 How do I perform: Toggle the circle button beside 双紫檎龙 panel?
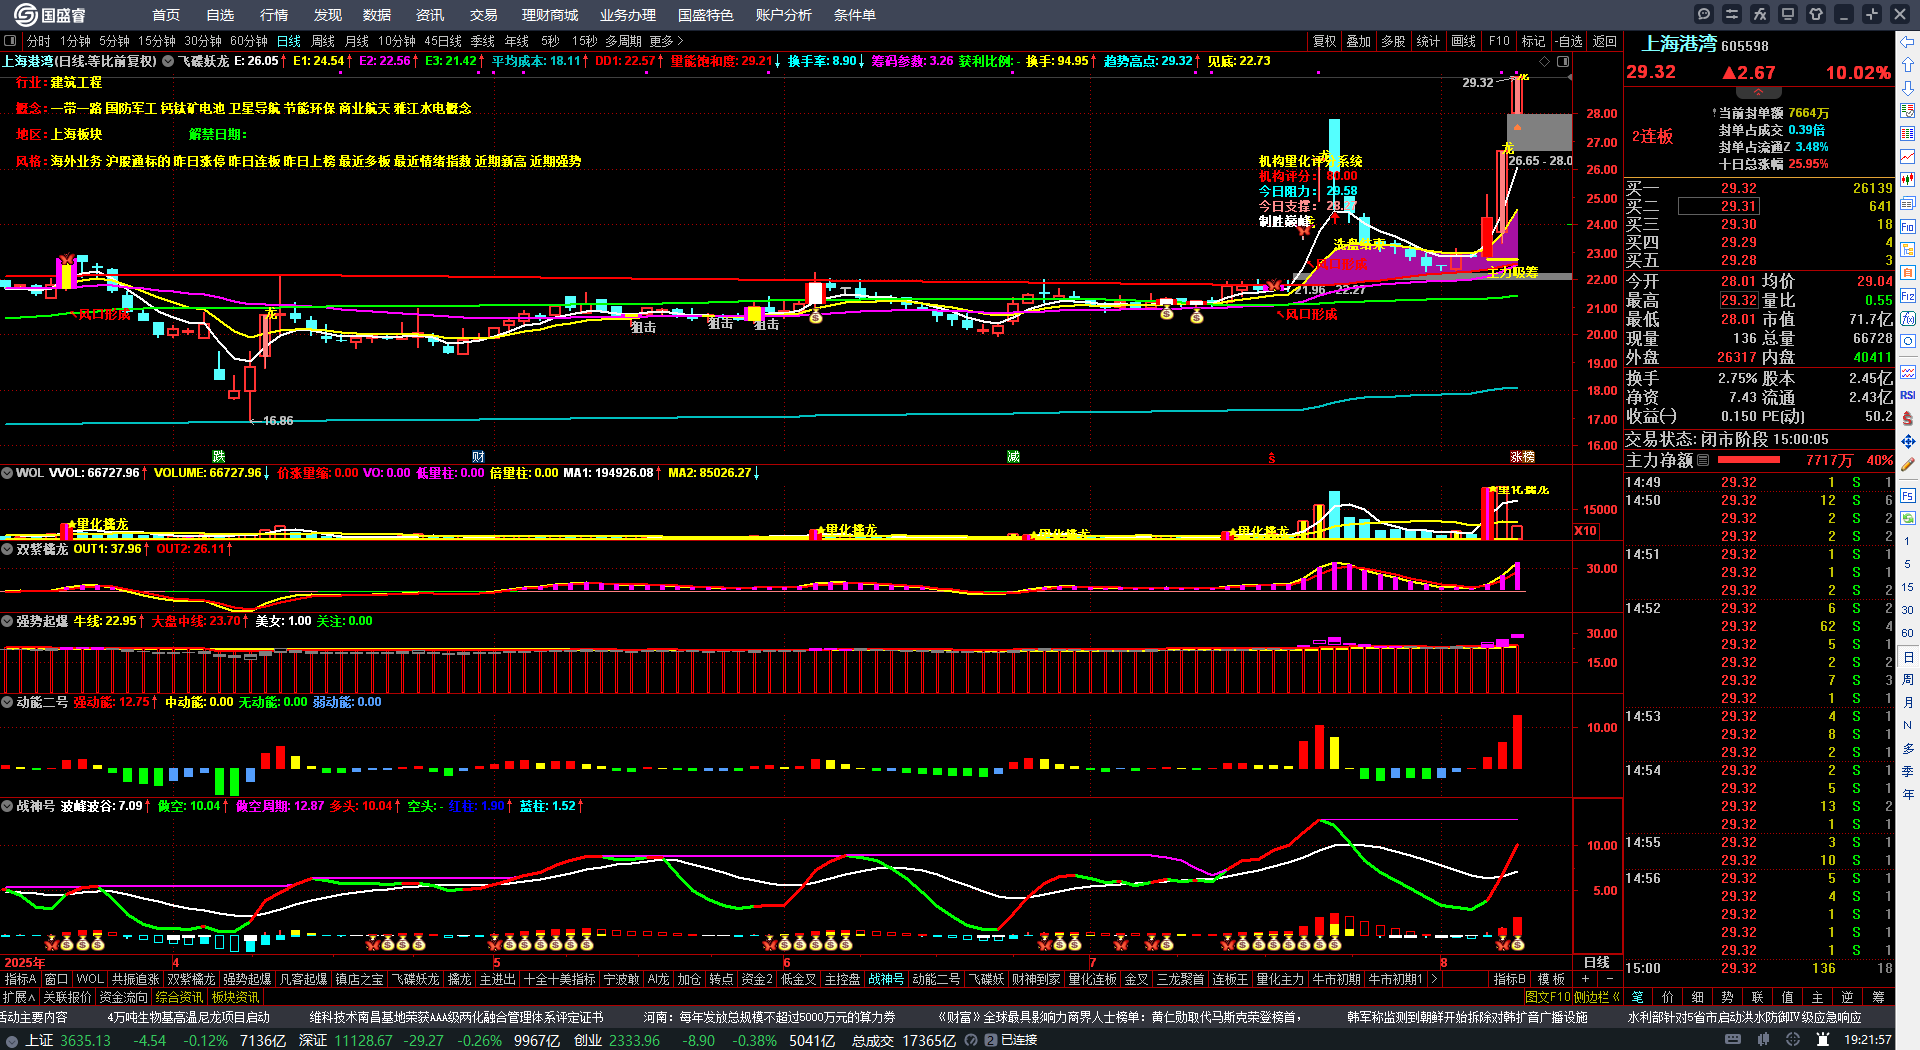click(x=7, y=549)
